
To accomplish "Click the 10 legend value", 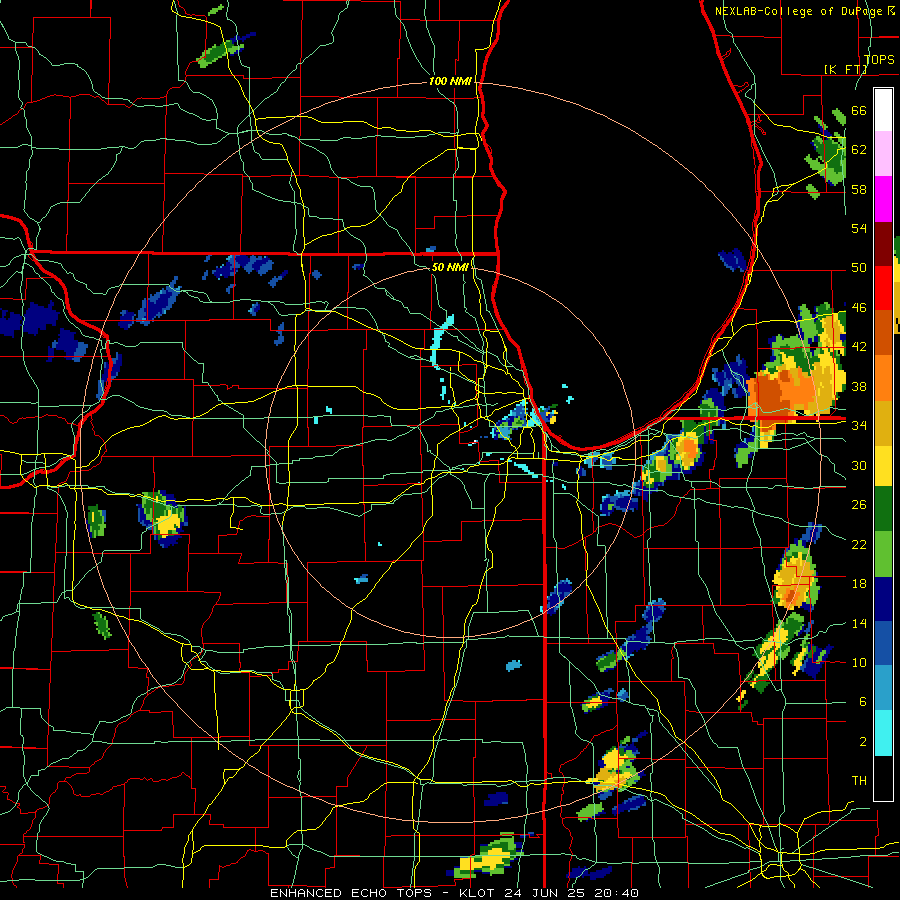I will click(x=859, y=662).
